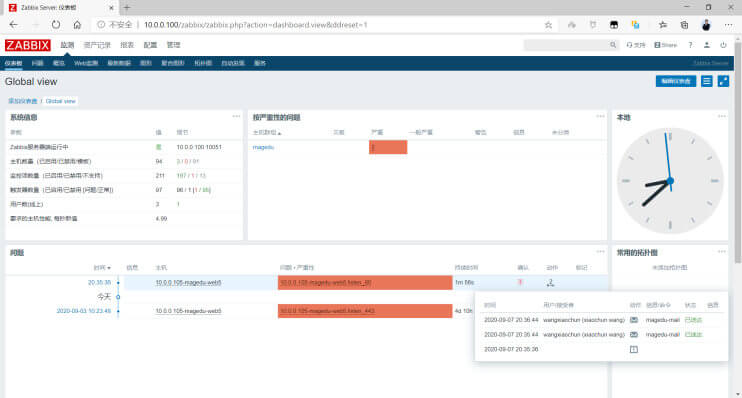The image size is (742, 398).
Task: Sort problems by 时间 column header
Action: coord(102,268)
